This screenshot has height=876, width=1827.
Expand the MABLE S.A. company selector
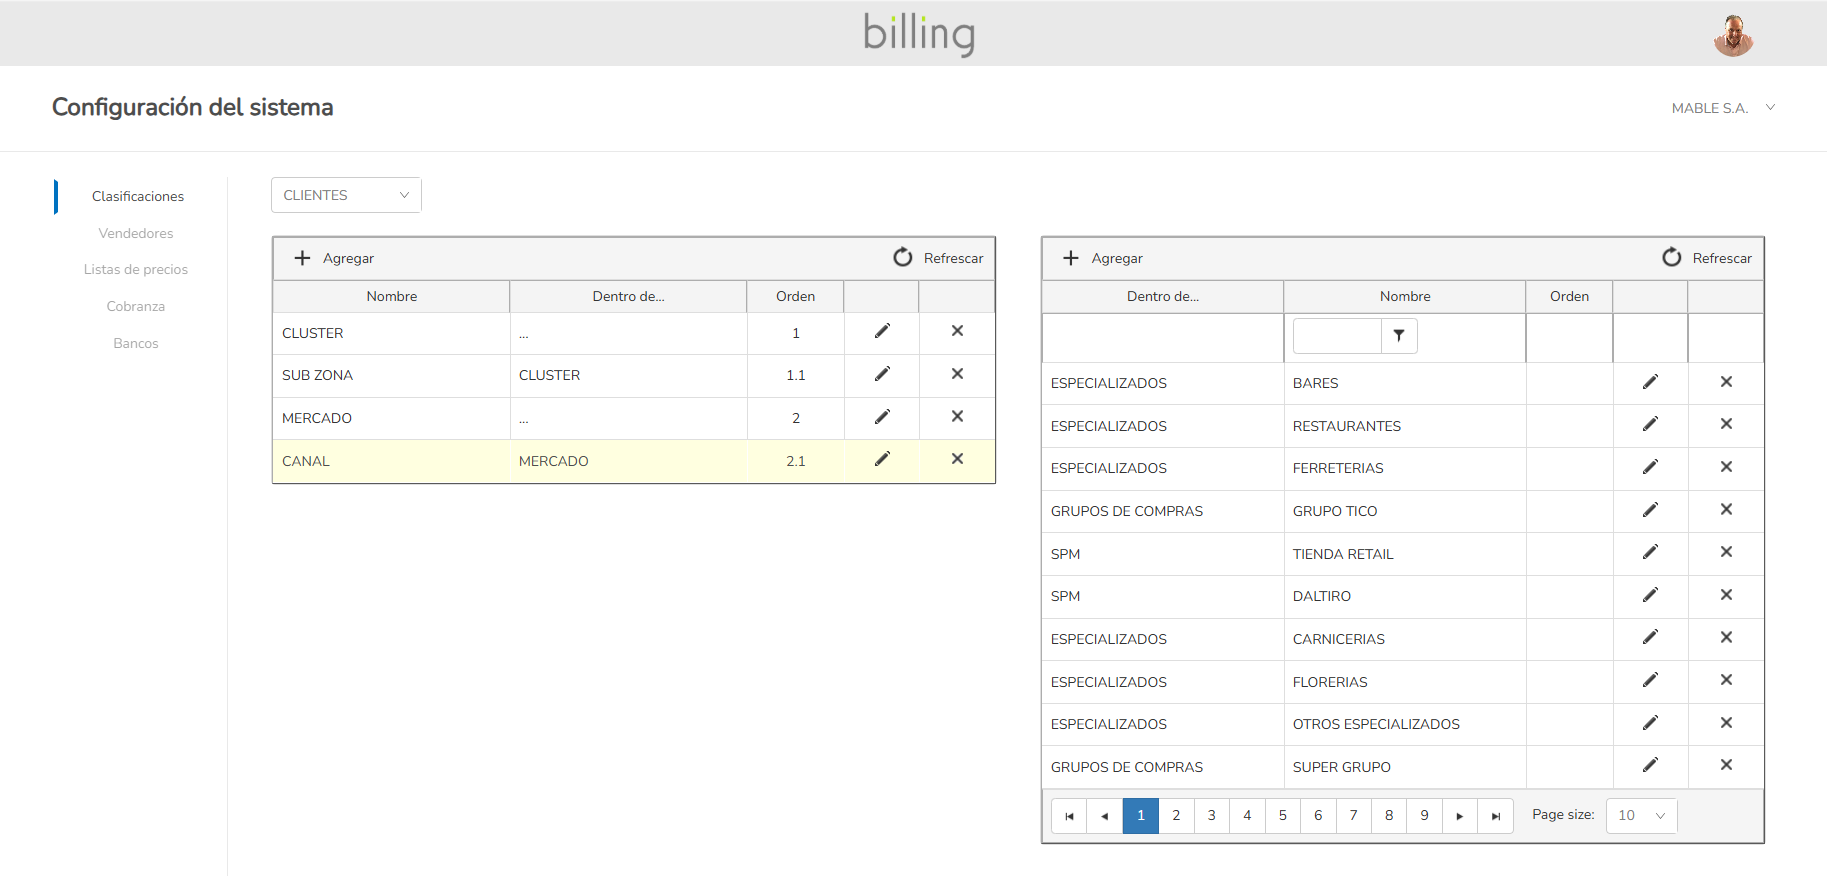[1723, 108]
